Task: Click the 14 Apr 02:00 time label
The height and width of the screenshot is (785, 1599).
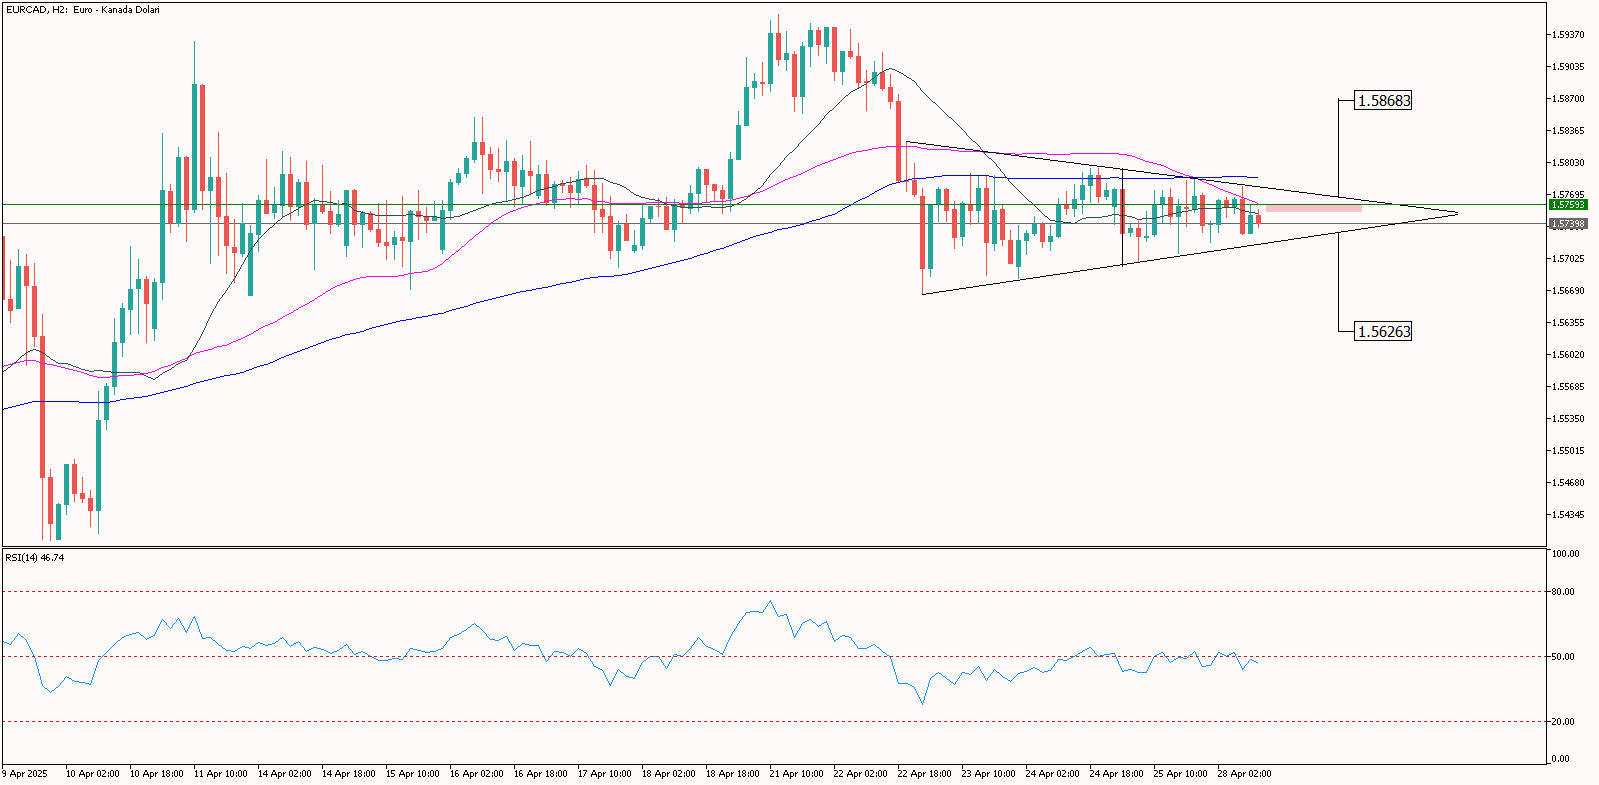Action: [x=285, y=774]
